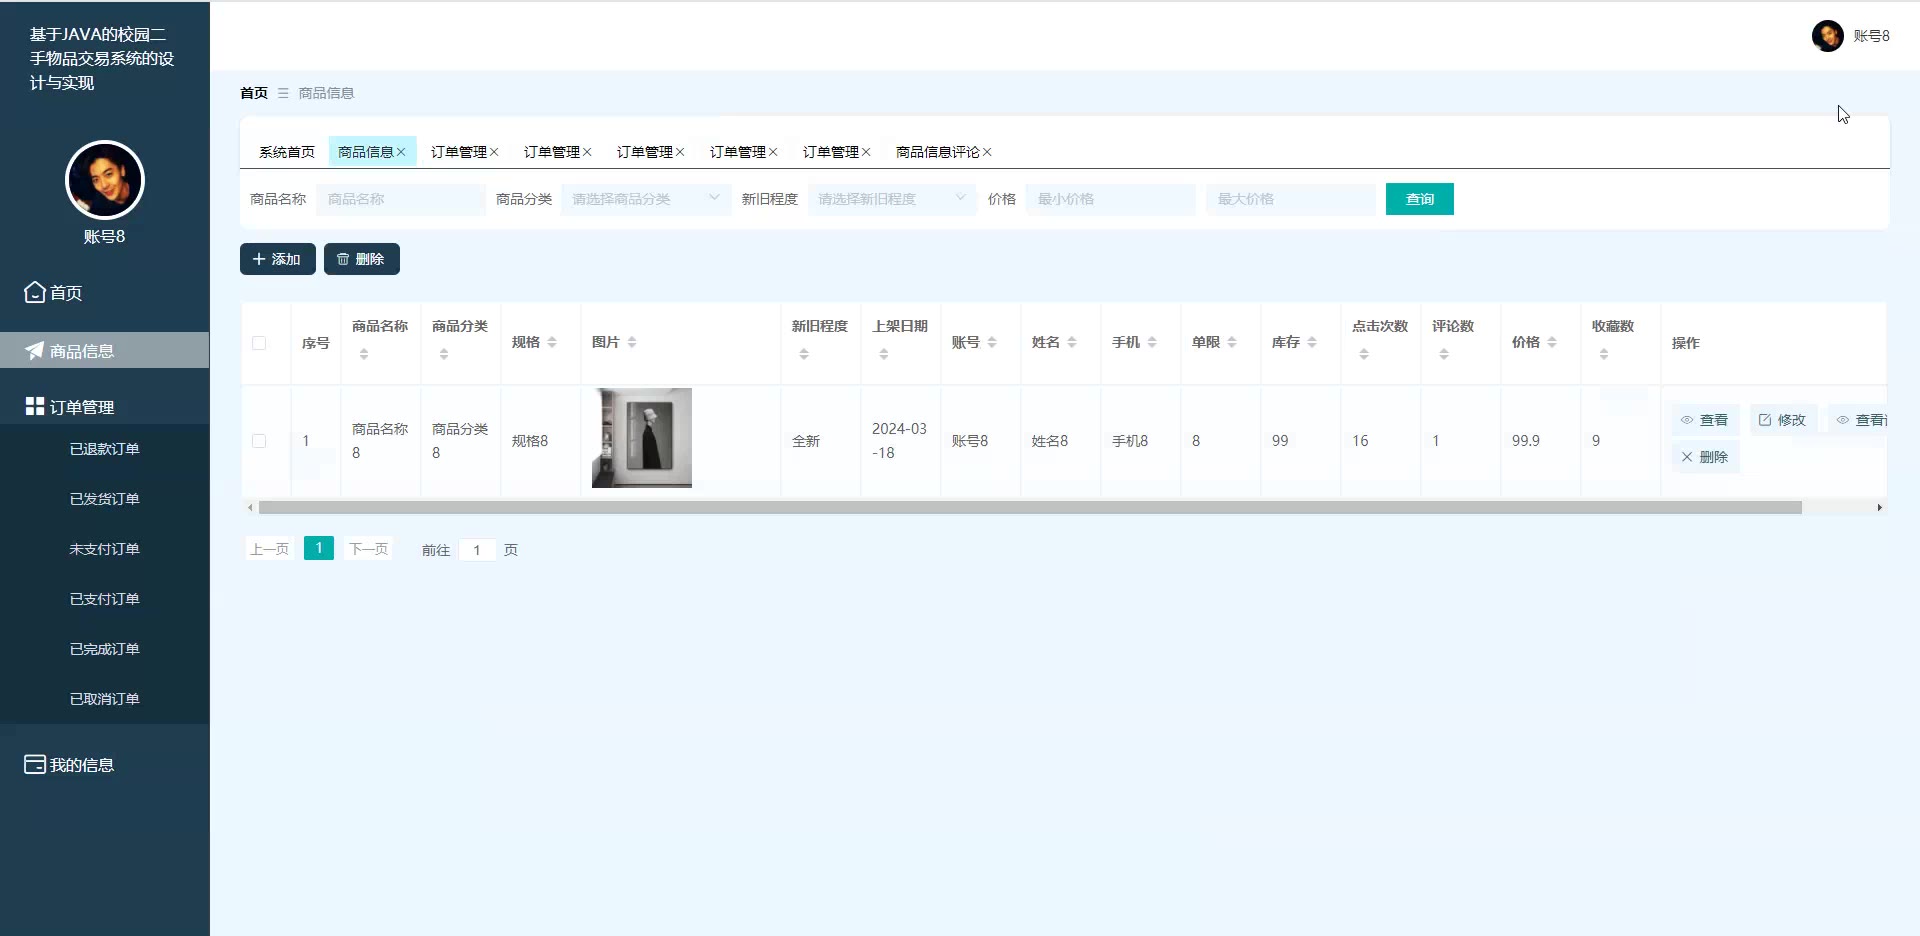Click the 账号8 username in header
Viewport: 1920px width, 936px height.
(x=1871, y=36)
